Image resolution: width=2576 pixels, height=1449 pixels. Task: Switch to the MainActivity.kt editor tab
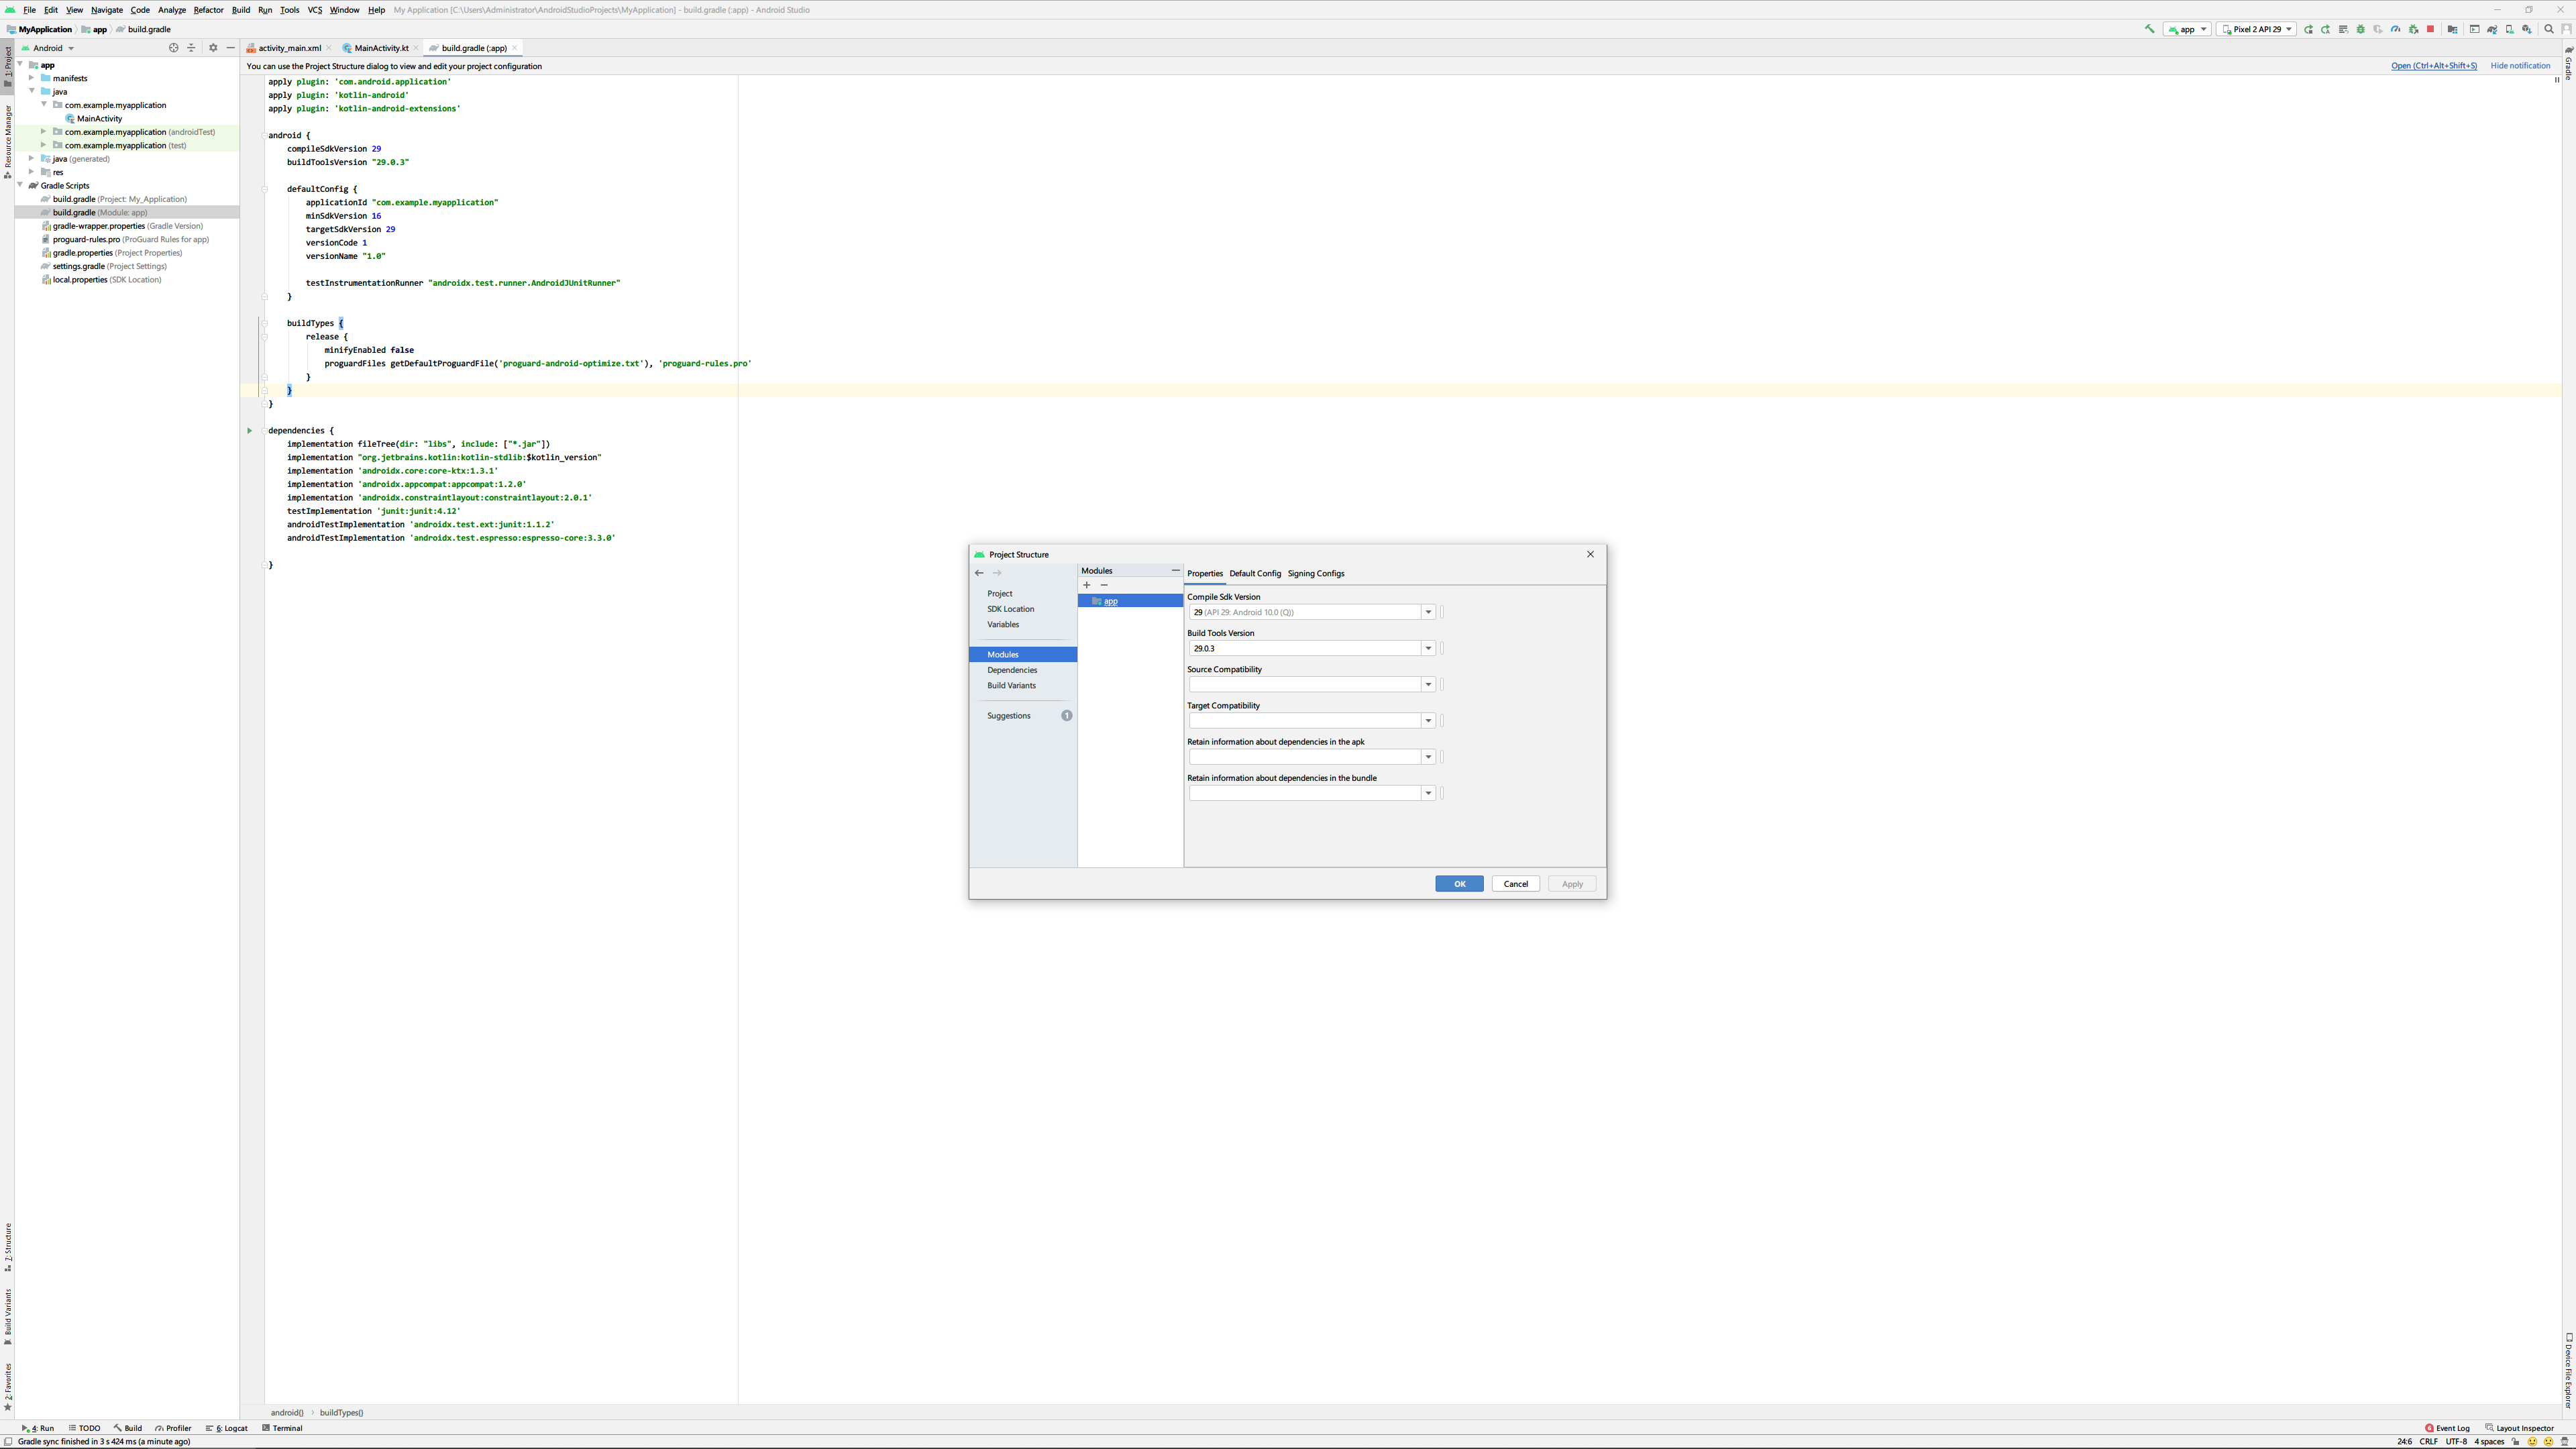pyautogui.click(x=381, y=48)
